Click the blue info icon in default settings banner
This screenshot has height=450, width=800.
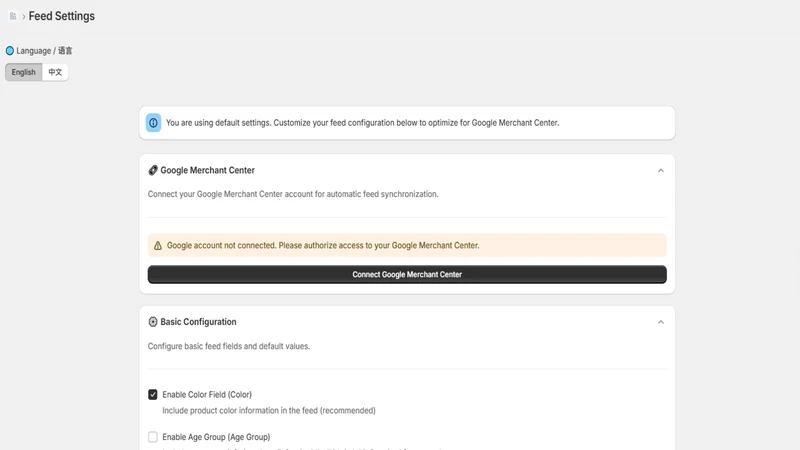pyautogui.click(x=153, y=123)
